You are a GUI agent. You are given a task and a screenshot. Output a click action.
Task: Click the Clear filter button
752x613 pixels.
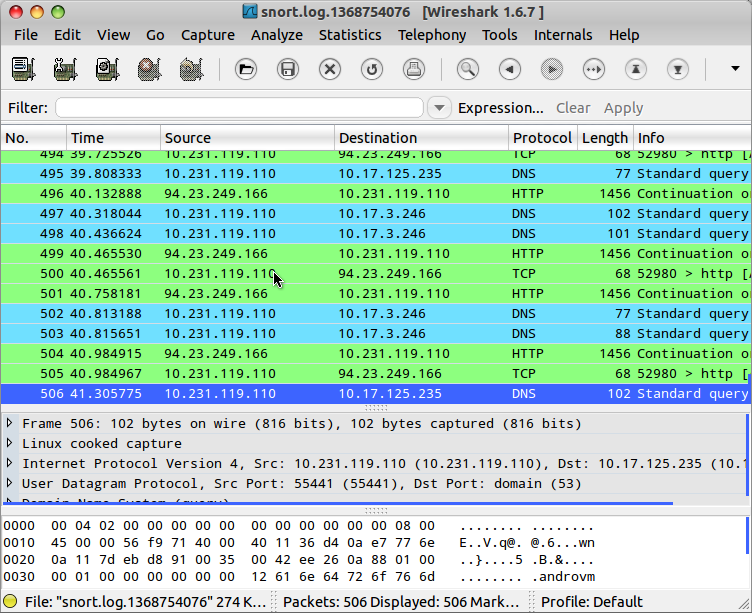point(573,108)
